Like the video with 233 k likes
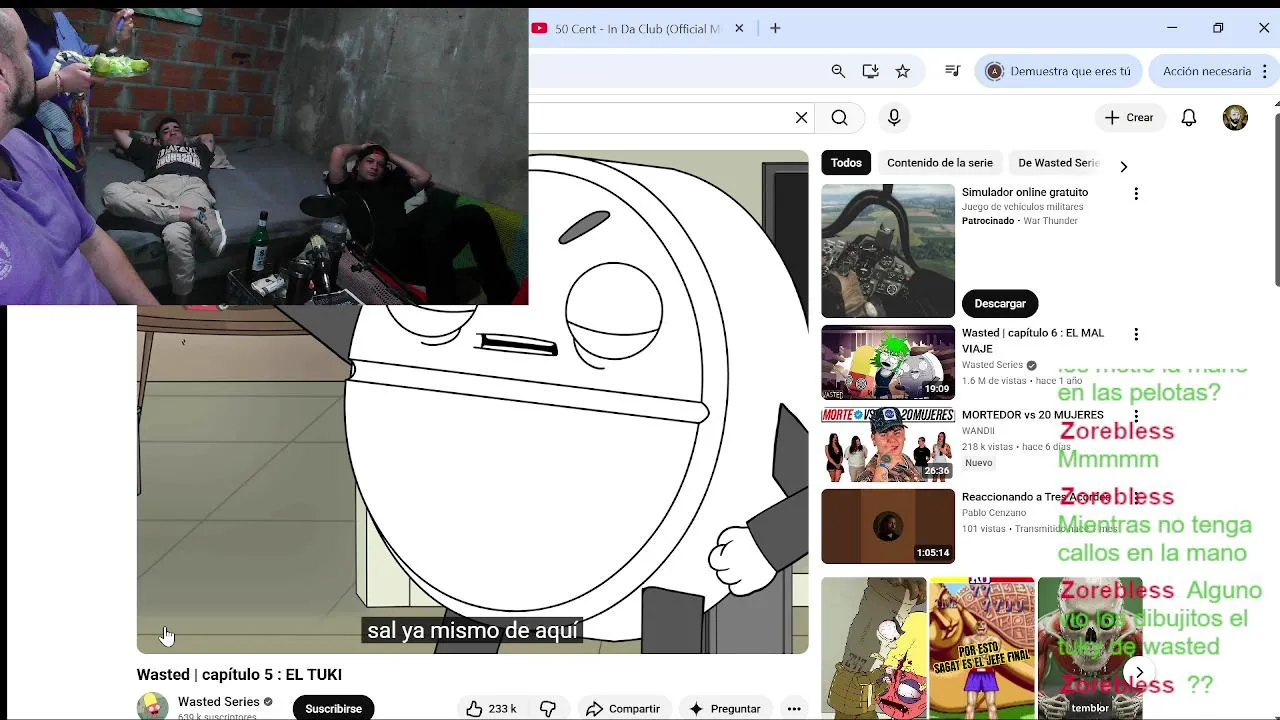 (x=493, y=708)
